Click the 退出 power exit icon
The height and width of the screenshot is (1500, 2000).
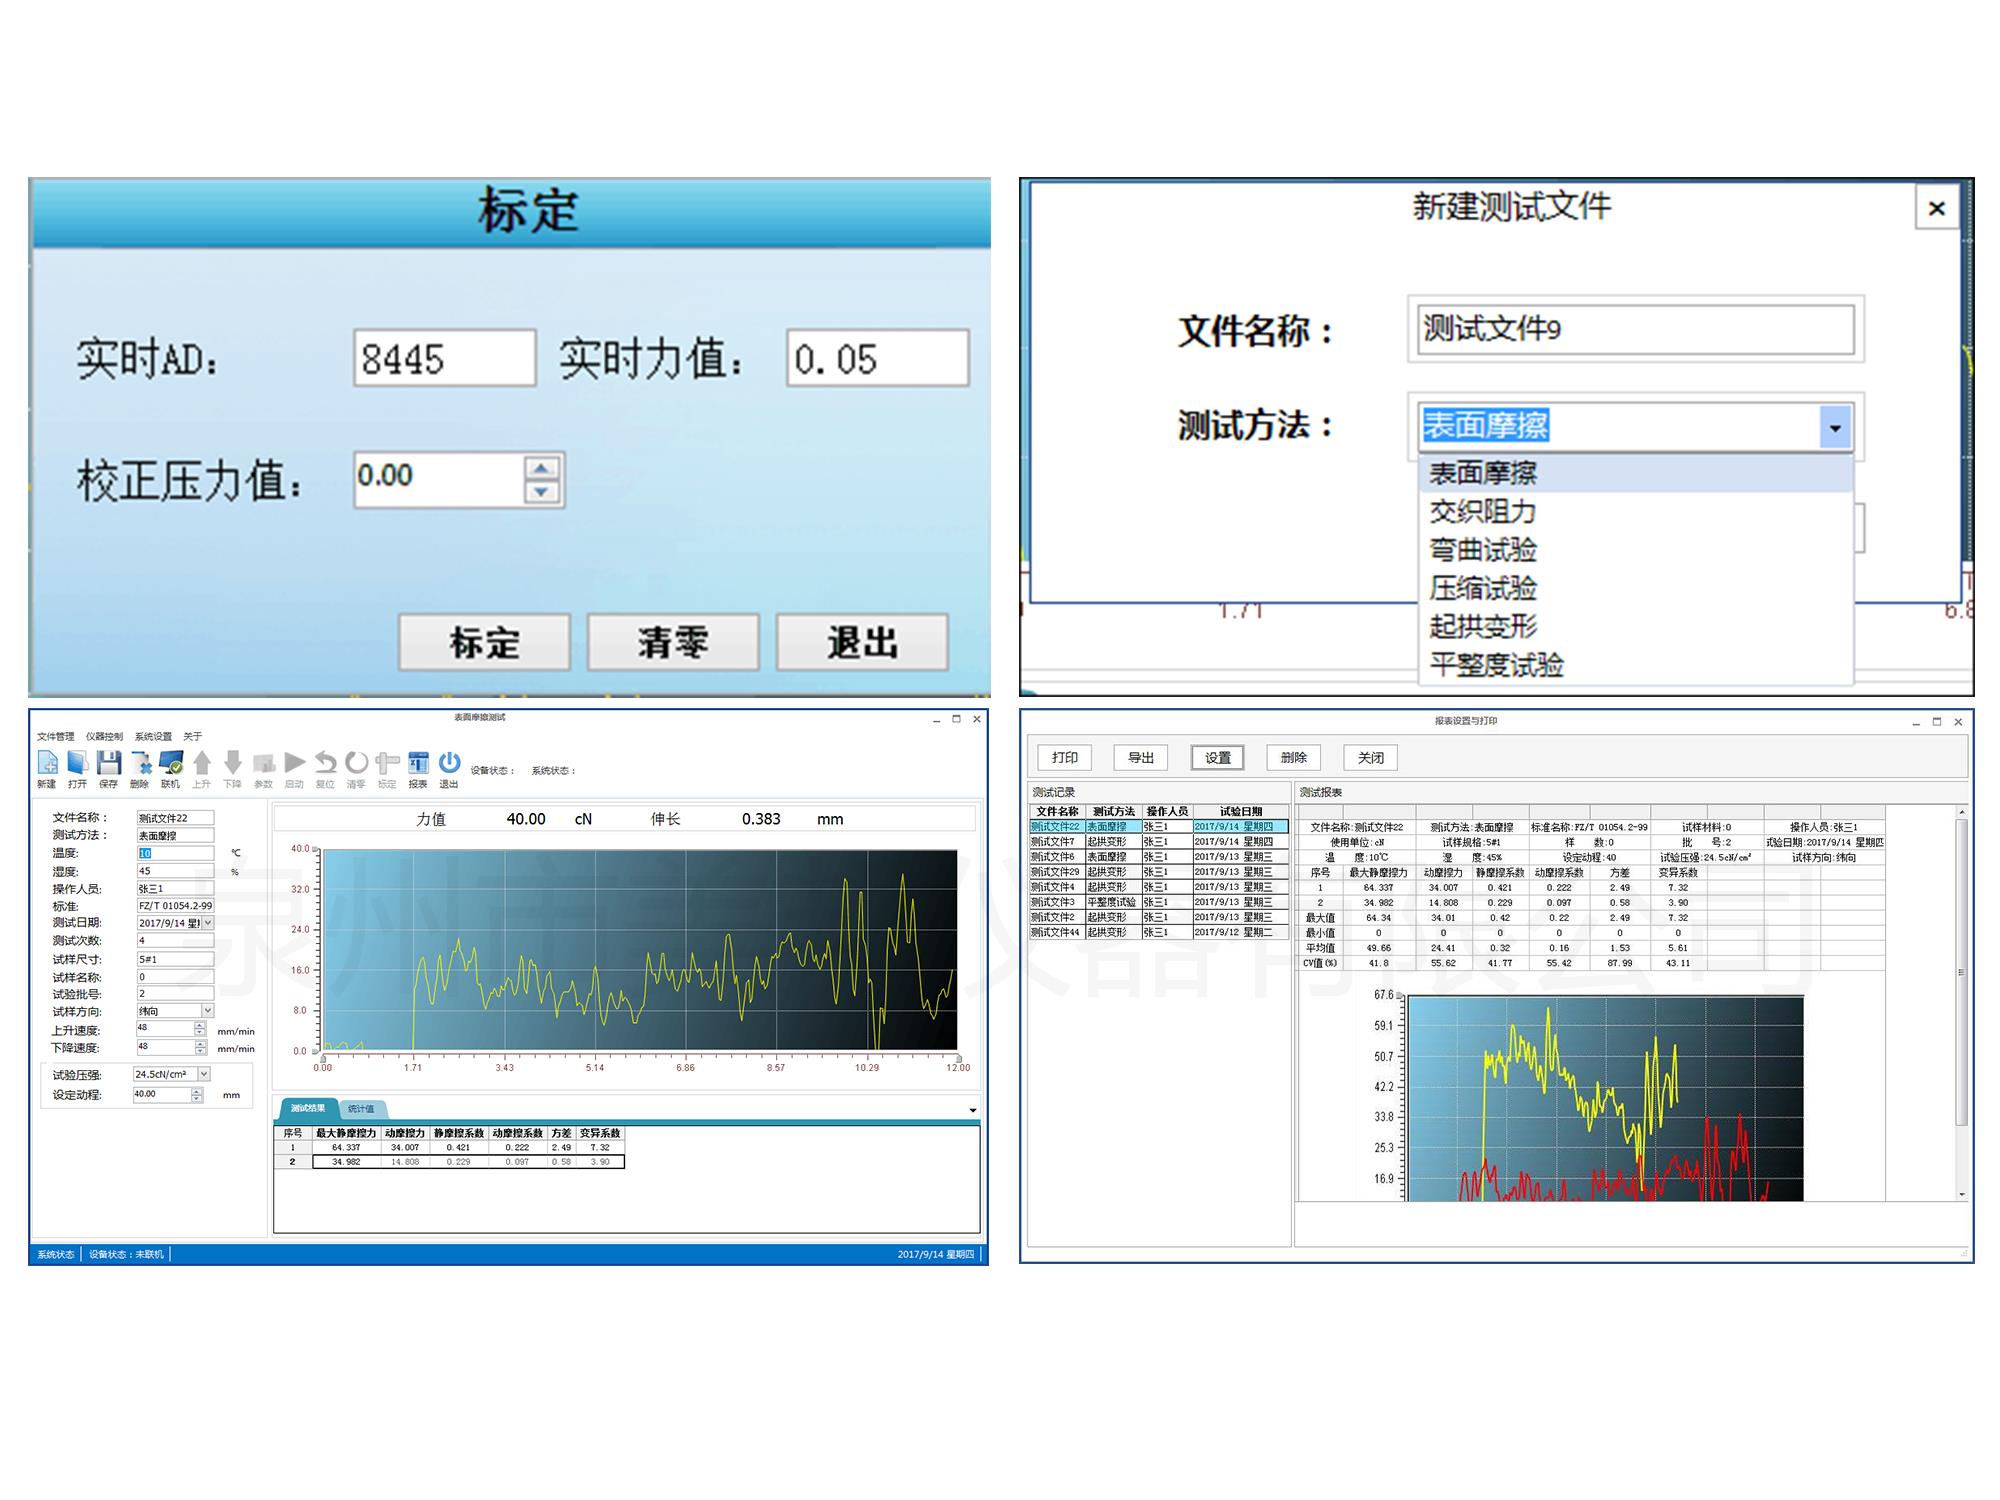pos(449,764)
